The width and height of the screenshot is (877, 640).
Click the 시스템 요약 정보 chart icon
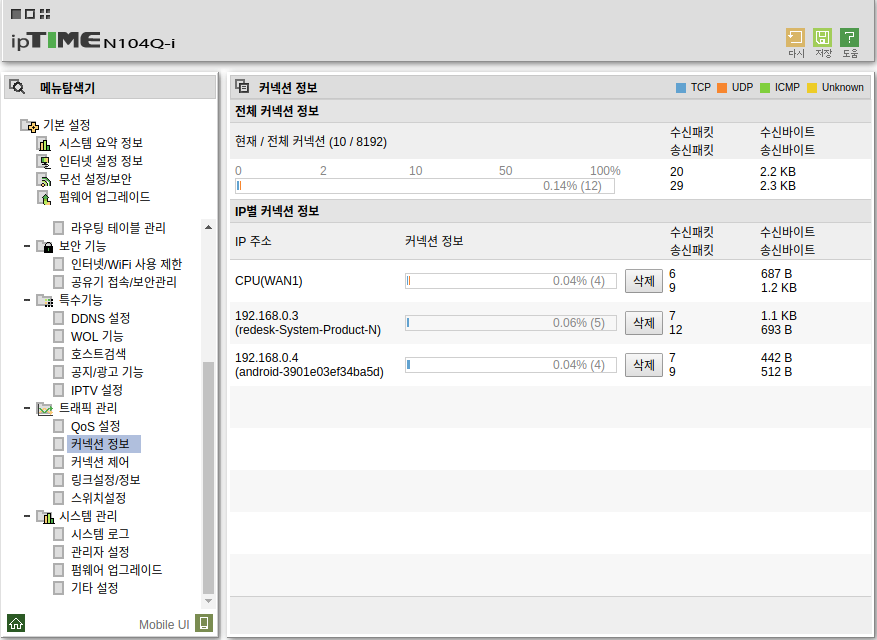(44, 143)
